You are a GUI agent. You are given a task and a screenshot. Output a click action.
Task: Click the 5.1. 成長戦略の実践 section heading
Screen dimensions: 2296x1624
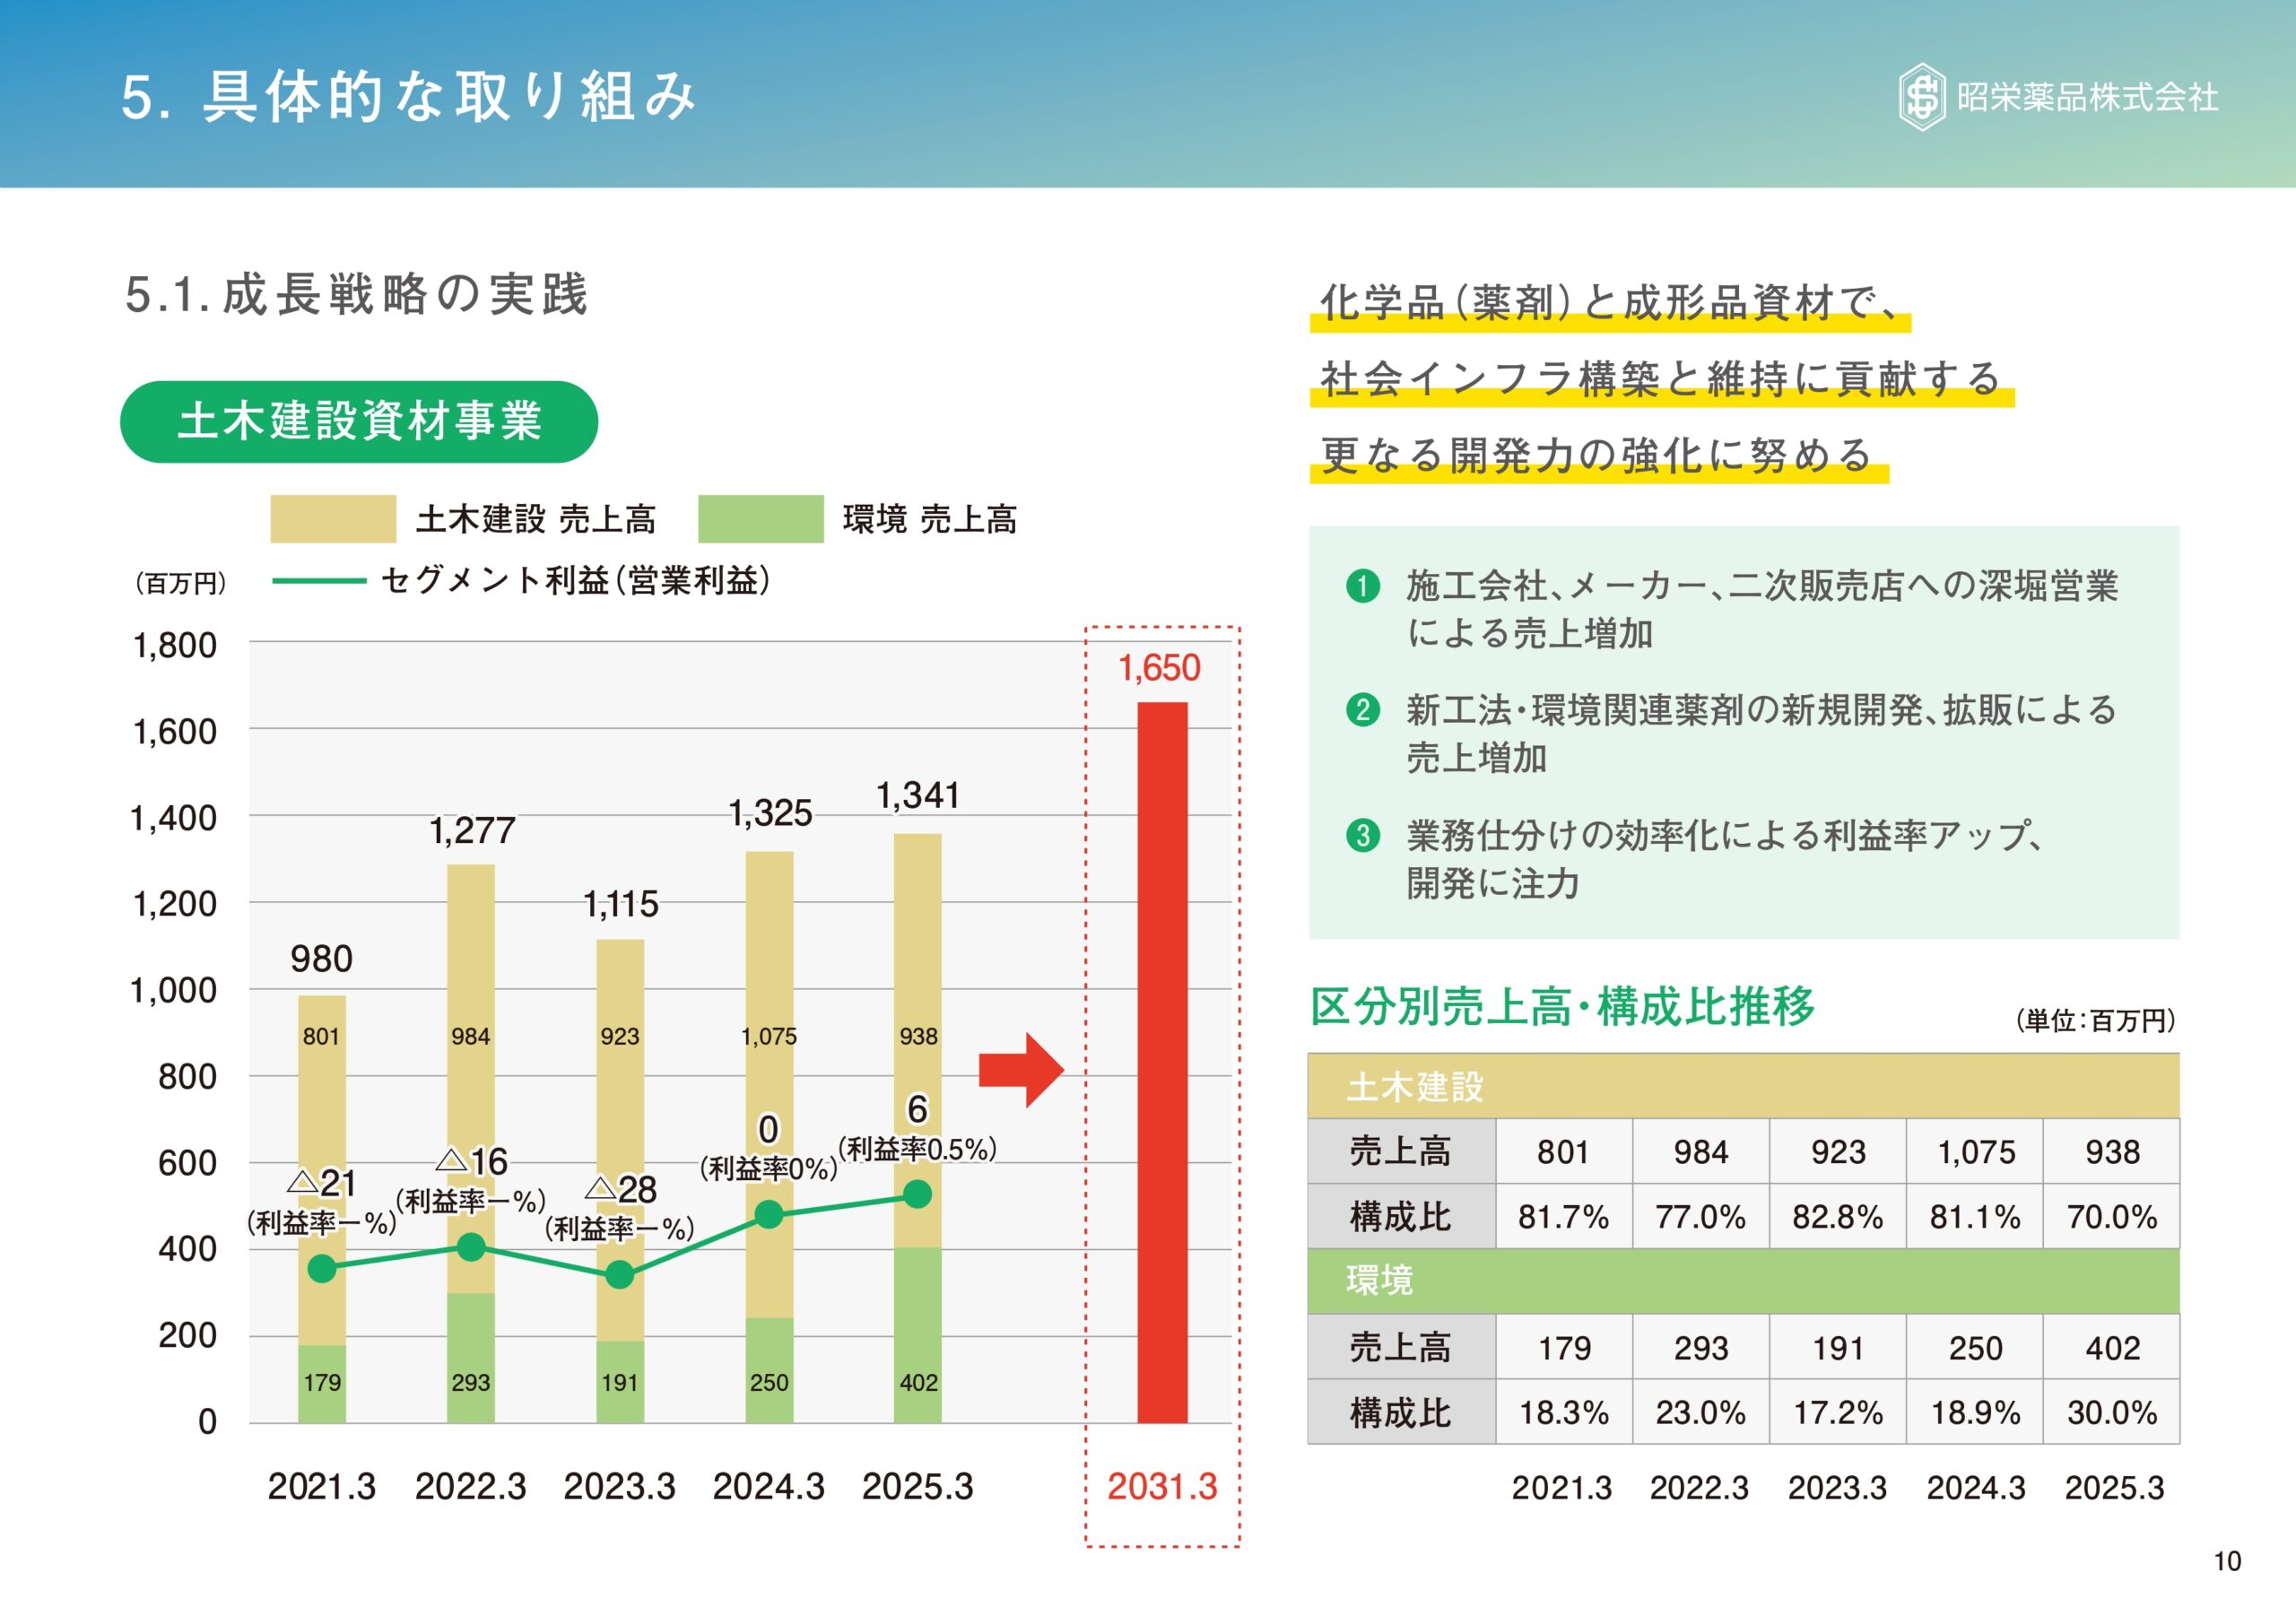coord(355,292)
